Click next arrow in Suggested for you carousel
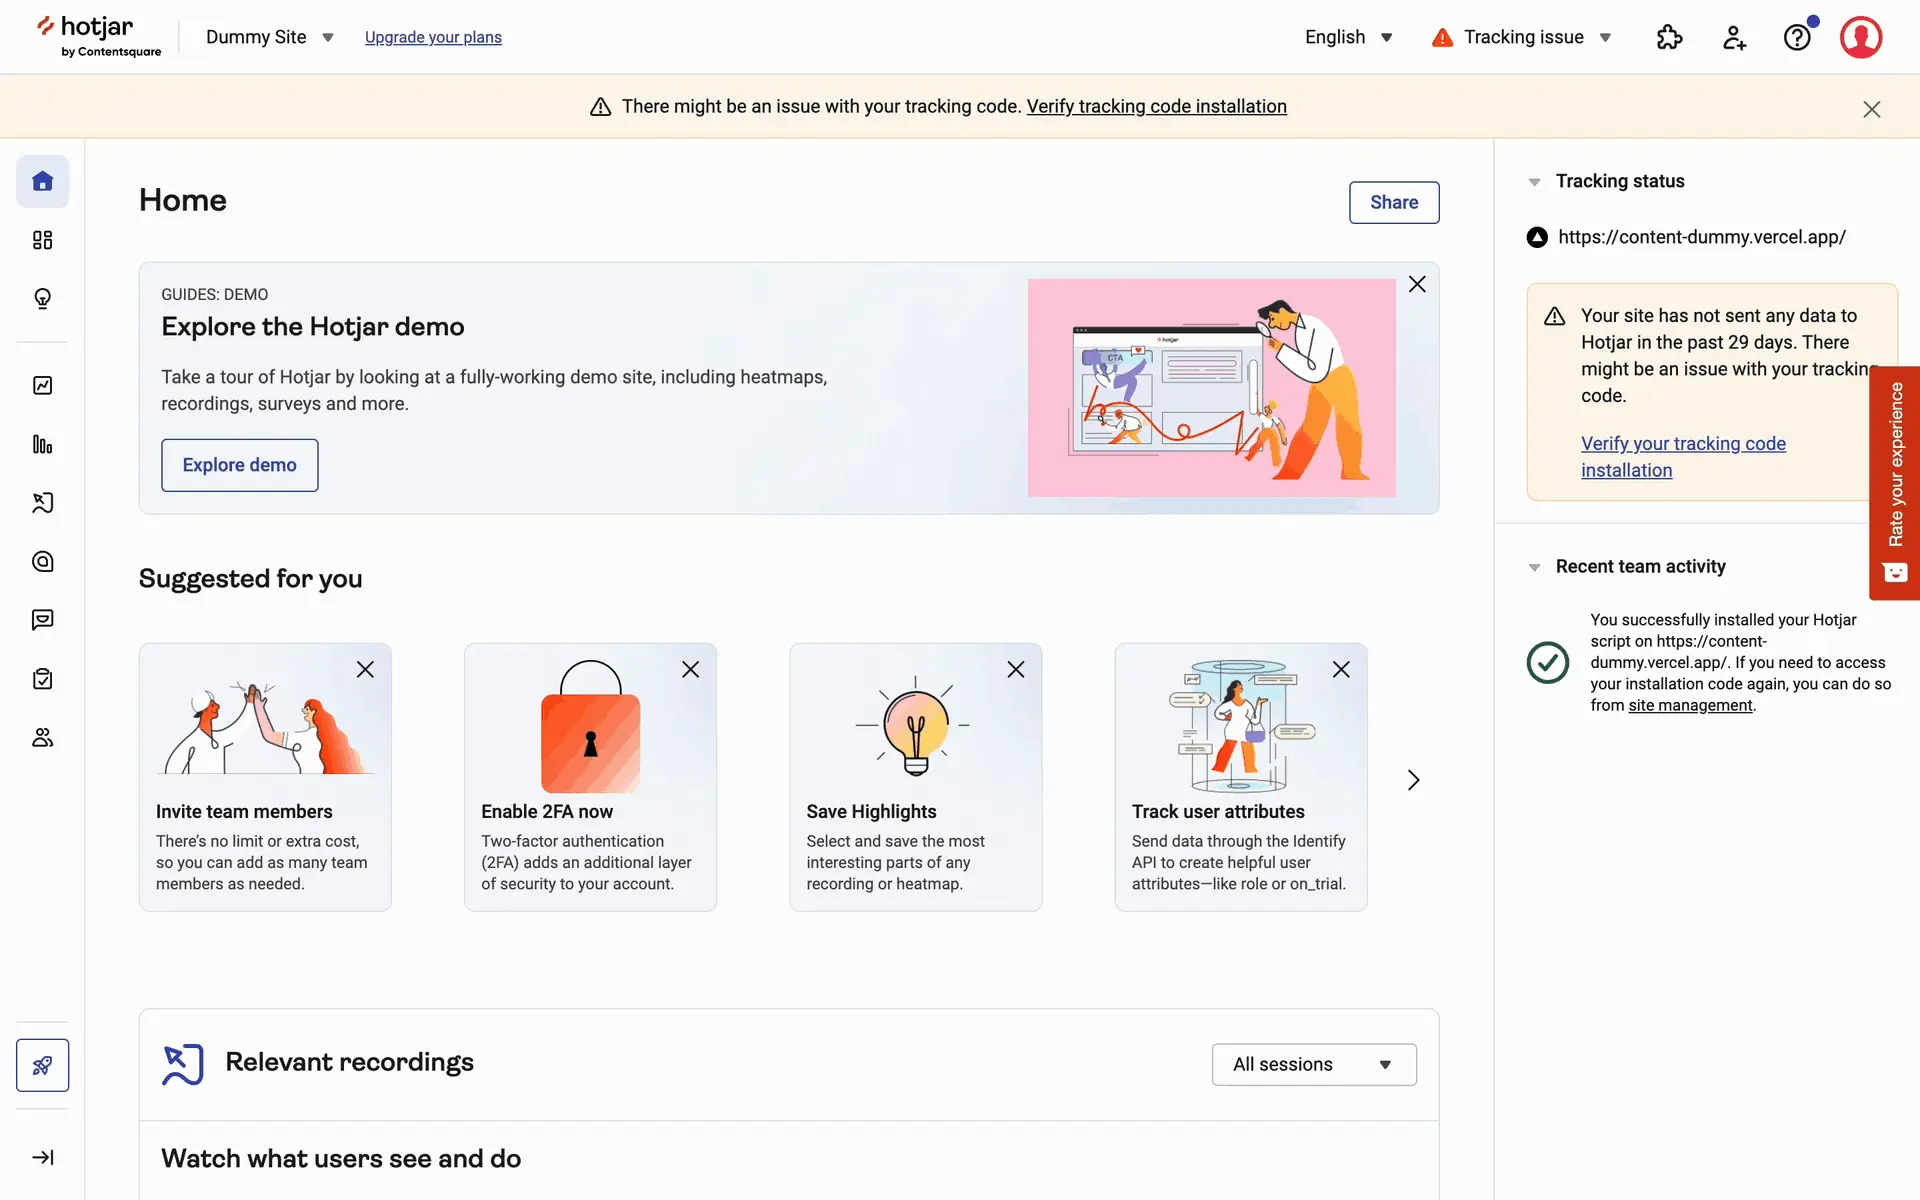1920x1200 pixels. click(1413, 780)
